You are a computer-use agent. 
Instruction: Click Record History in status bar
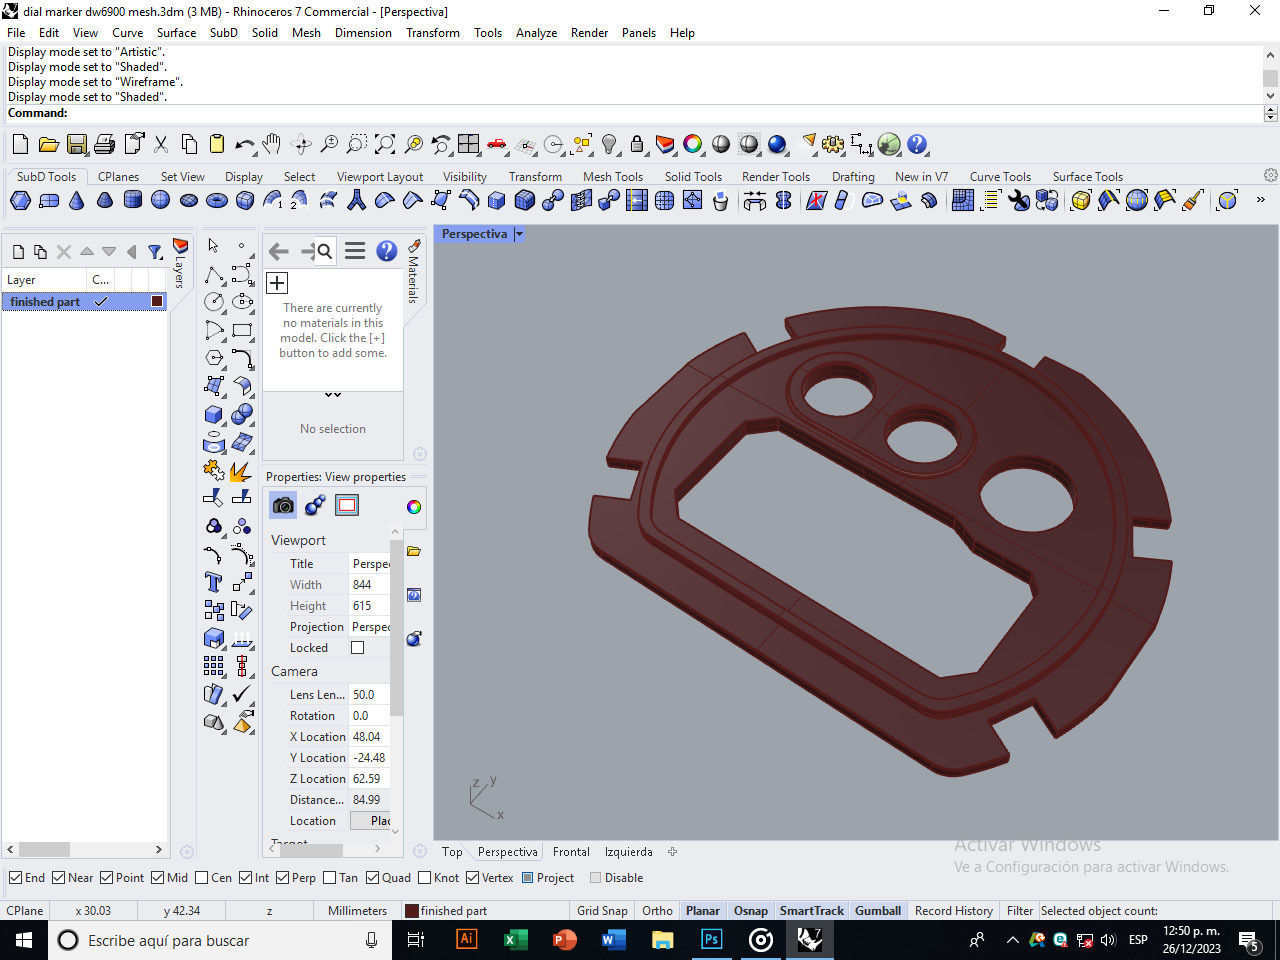pyautogui.click(x=954, y=910)
